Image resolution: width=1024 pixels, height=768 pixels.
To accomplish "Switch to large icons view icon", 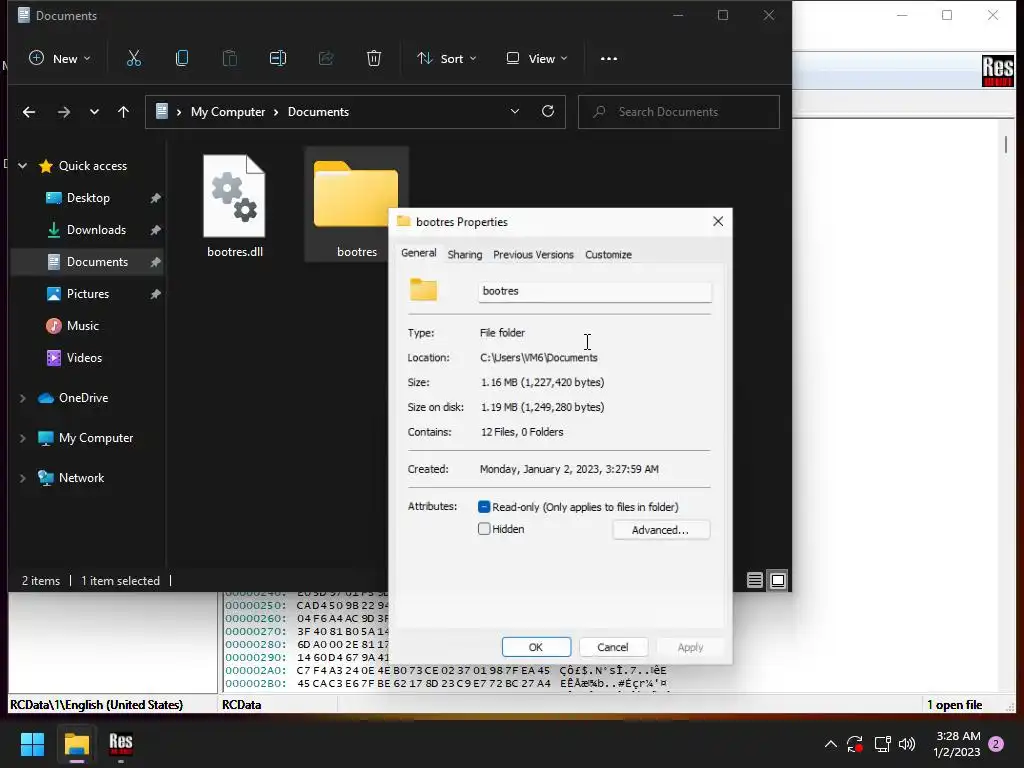I will 778,581.
